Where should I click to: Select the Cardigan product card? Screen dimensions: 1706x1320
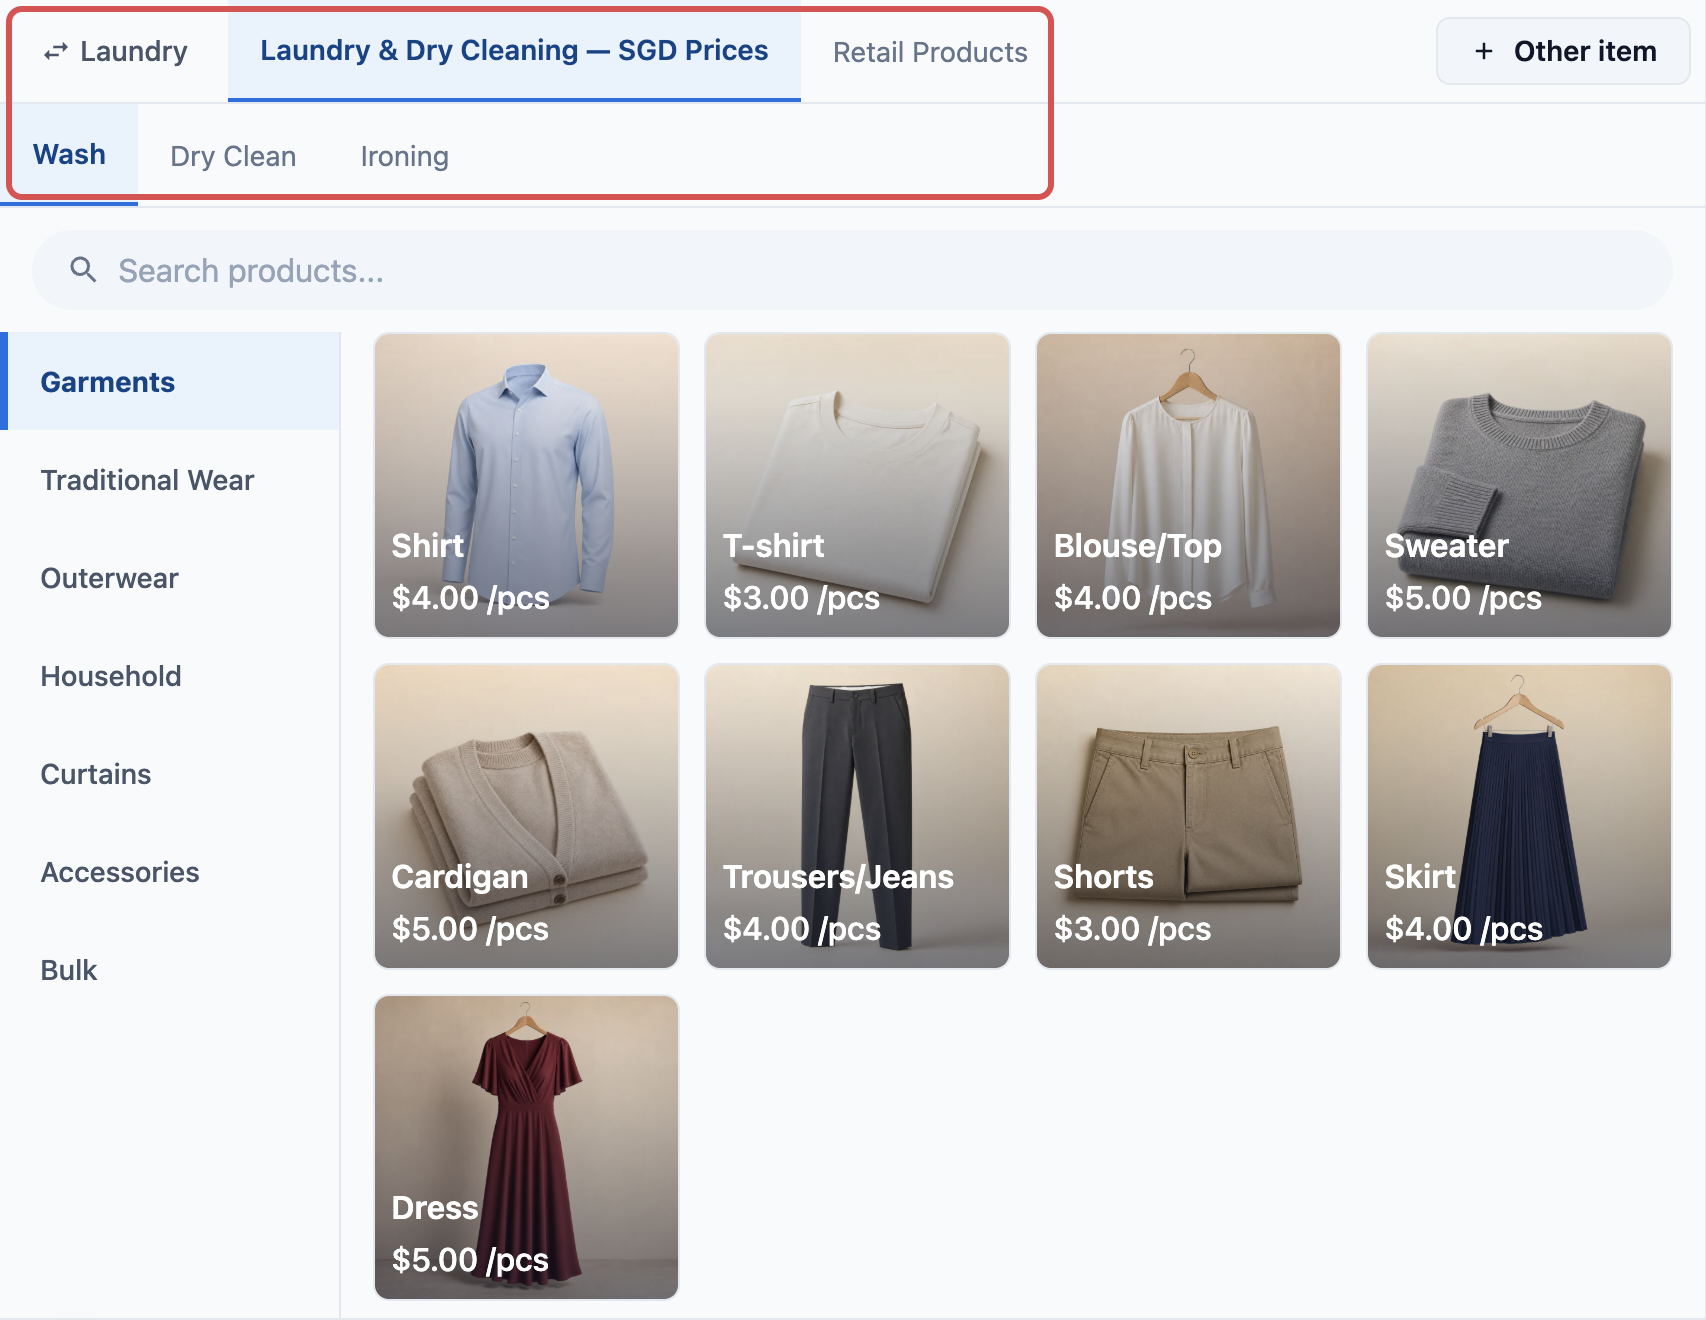click(526, 816)
